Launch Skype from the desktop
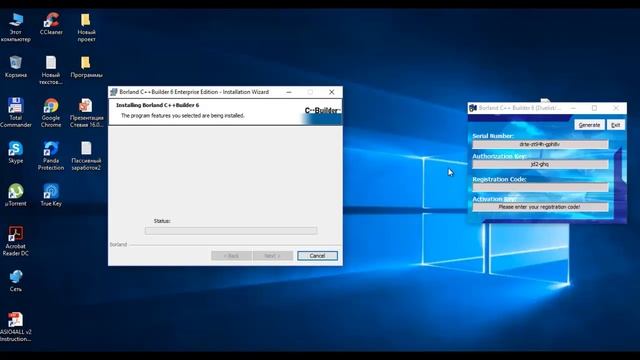The height and width of the screenshot is (360, 640). tap(16, 152)
